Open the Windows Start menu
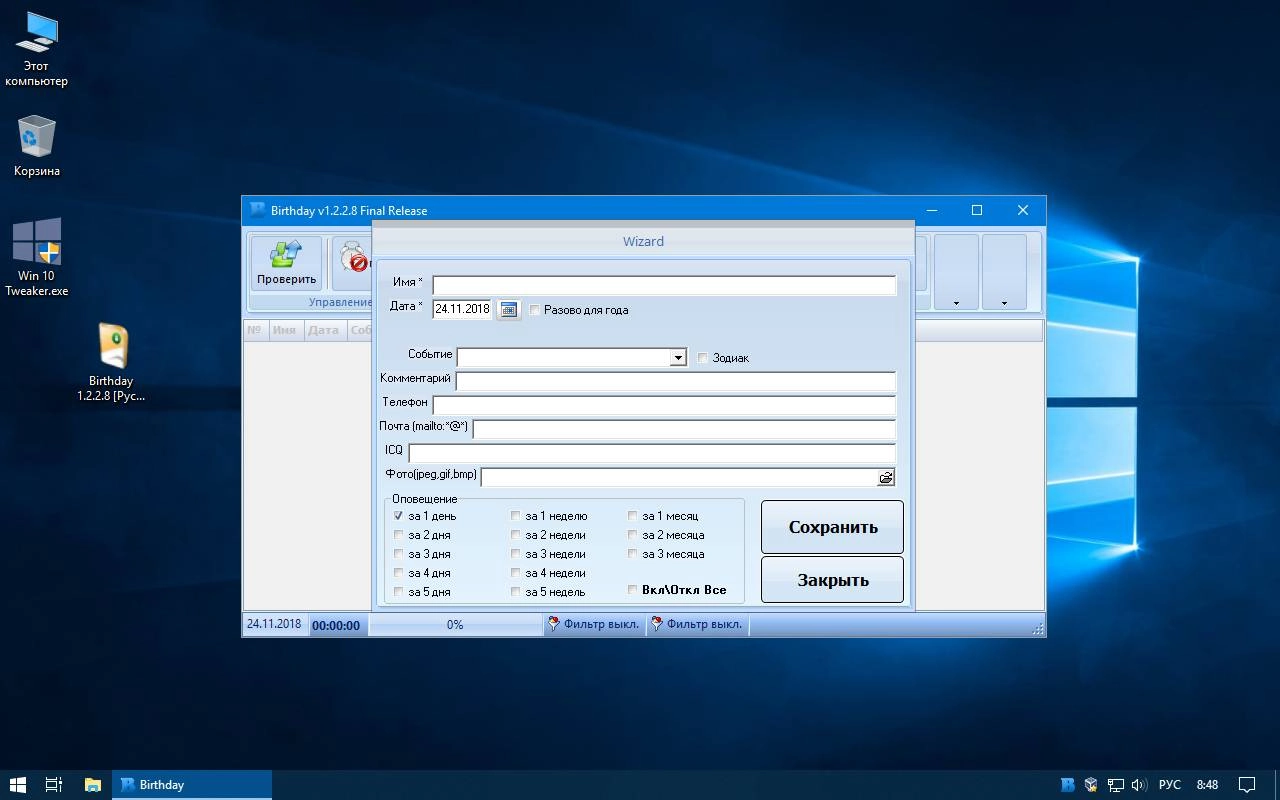This screenshot has height=800, width=1280. tap(17, 785)
